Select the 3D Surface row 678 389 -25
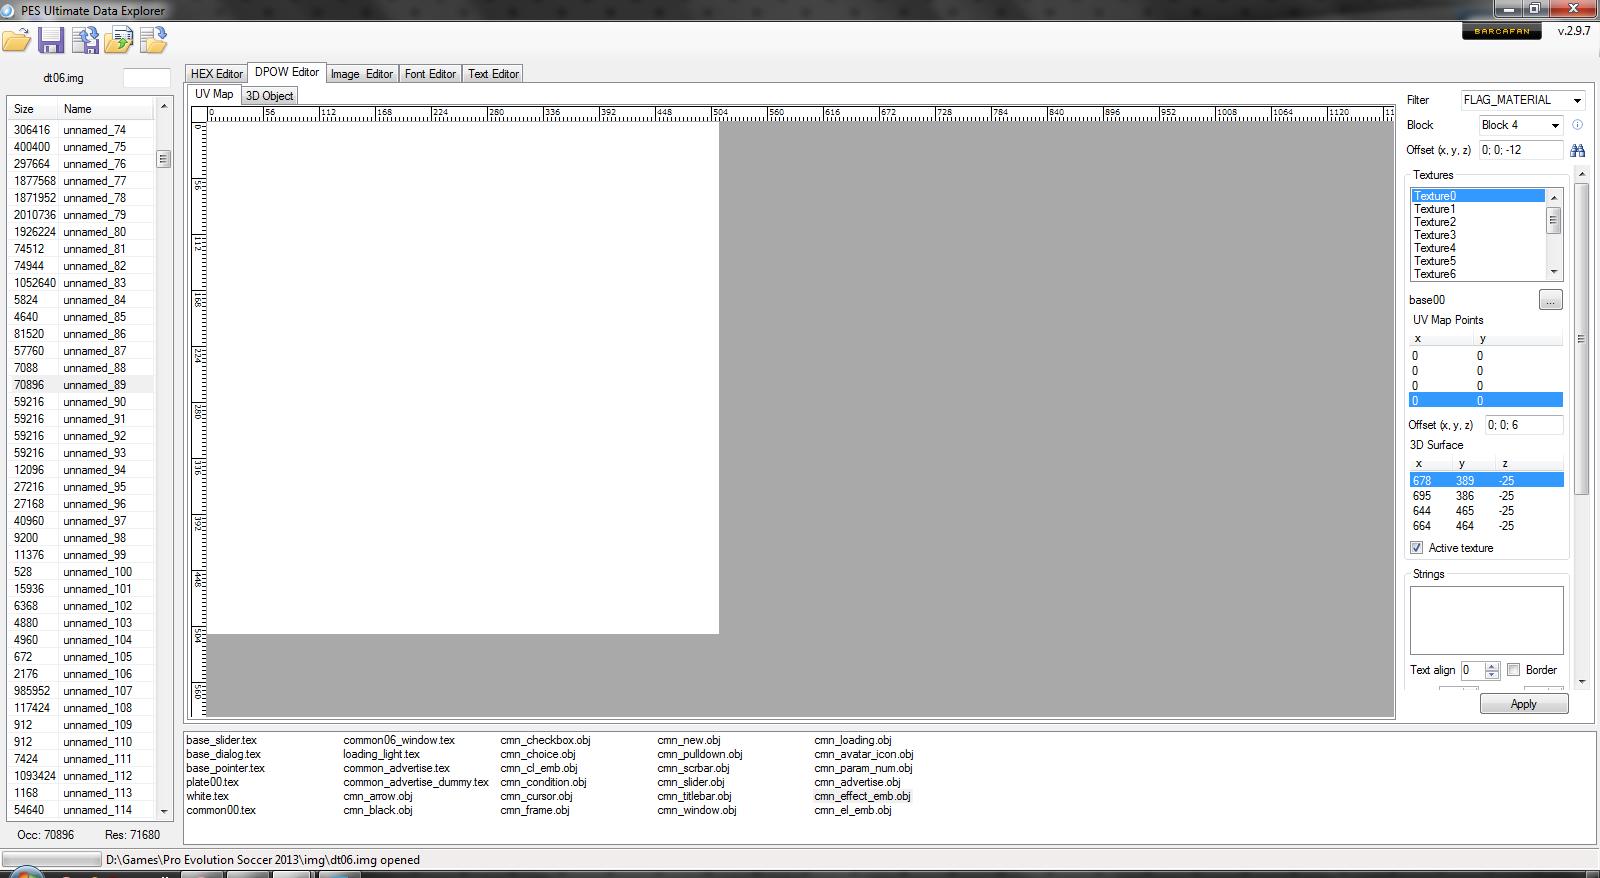The image size is (1600, 878). pyautogui.click(x=1486, y=481)
